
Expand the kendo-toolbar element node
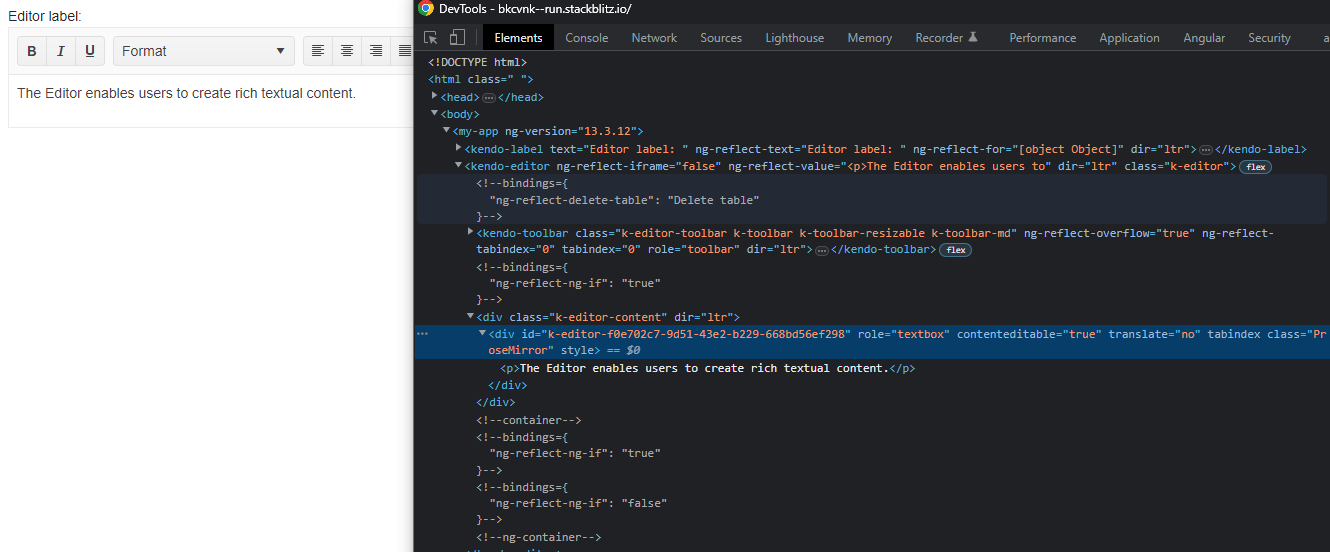click(471, 232)
